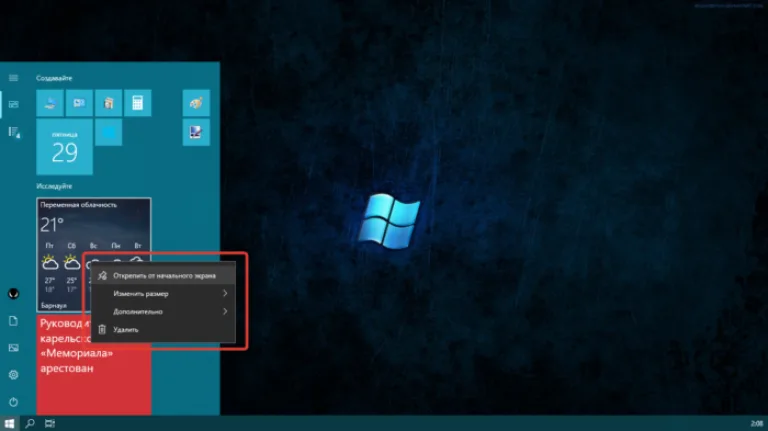This screenshot has height=431, width=768.
Task: Open Settings gear in Start sidebar
Action: pos(13,375)
